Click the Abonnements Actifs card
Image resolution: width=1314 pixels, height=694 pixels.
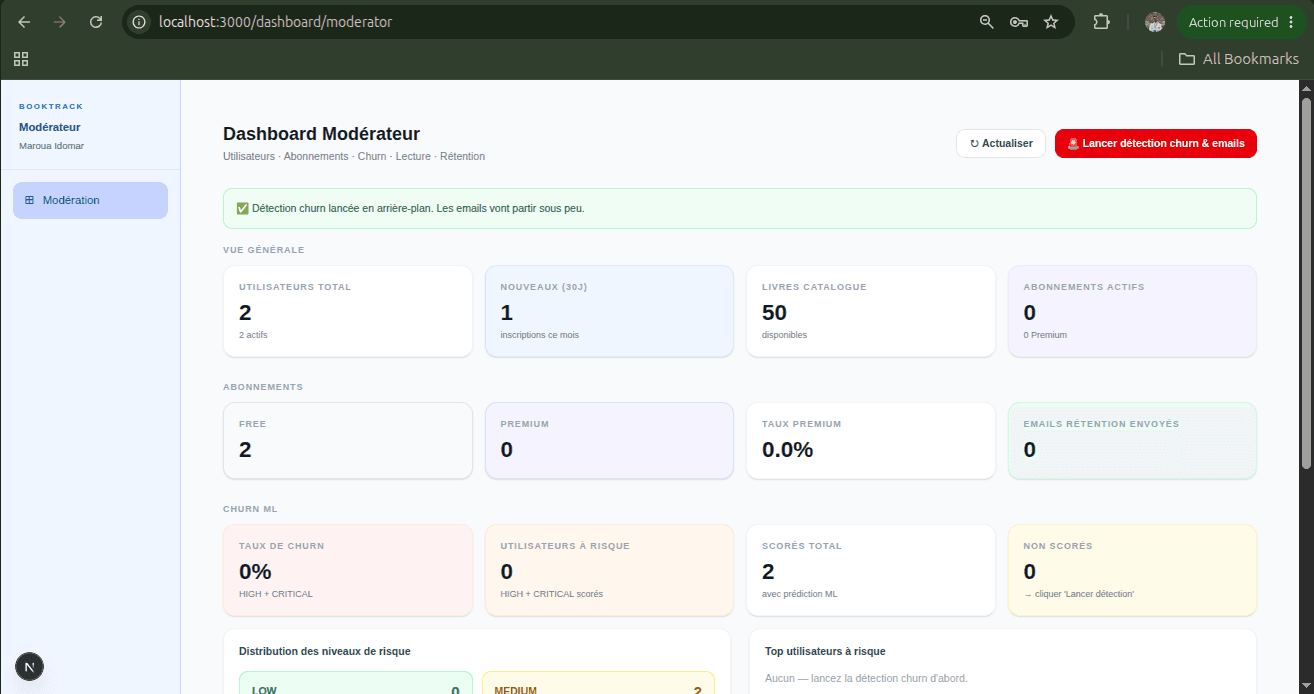(x=1132, y=311)
